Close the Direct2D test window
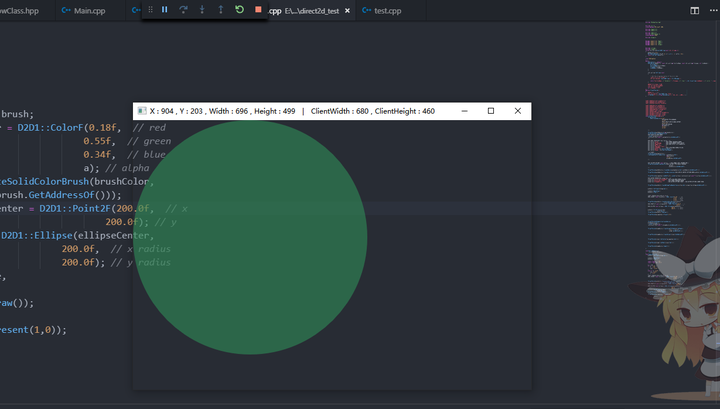The image size is (720, 409). click(518, 111)
